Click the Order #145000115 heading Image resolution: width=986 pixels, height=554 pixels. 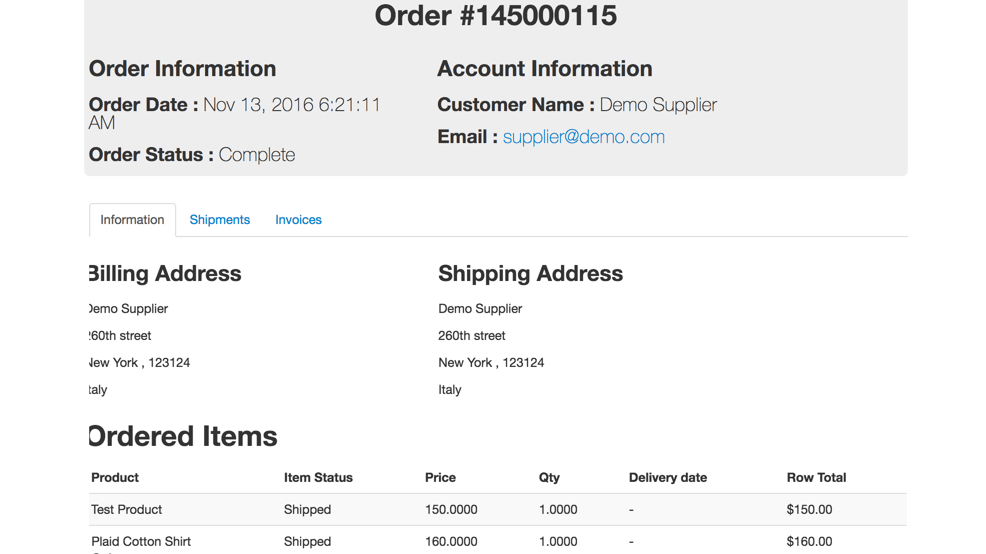point(495,16)
